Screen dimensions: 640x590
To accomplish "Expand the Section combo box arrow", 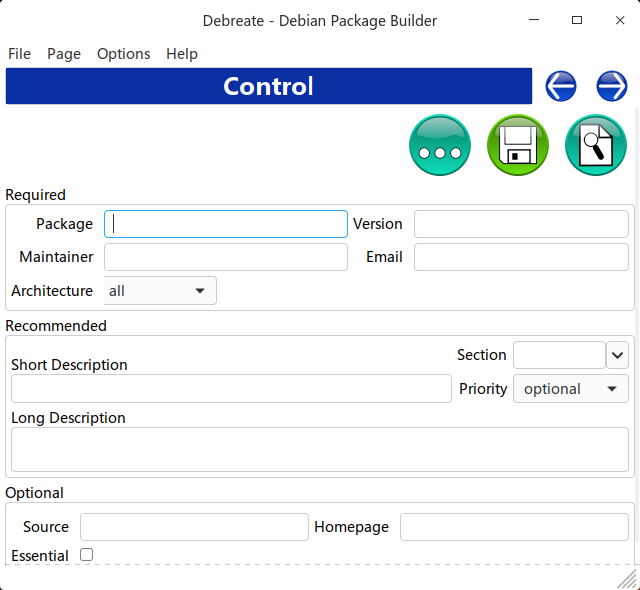I will pos(617,355).
